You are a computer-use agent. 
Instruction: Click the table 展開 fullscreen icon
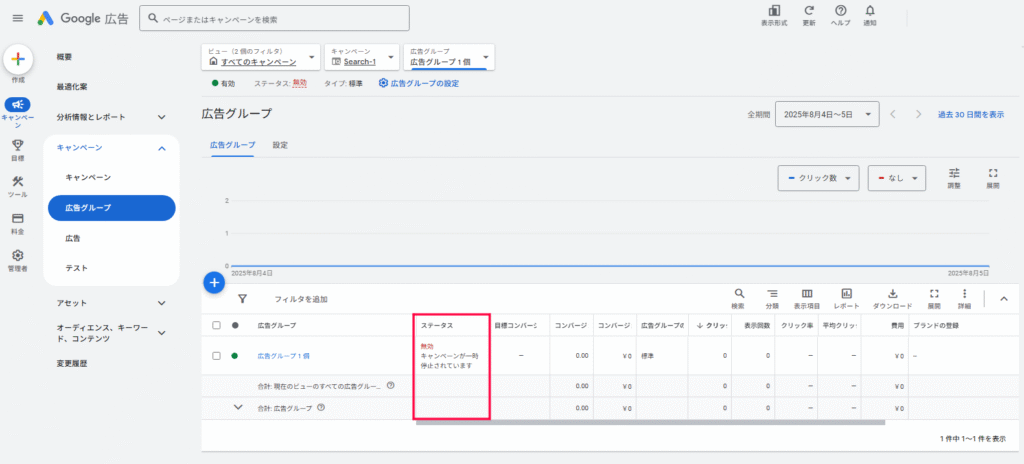pos(934,293)
